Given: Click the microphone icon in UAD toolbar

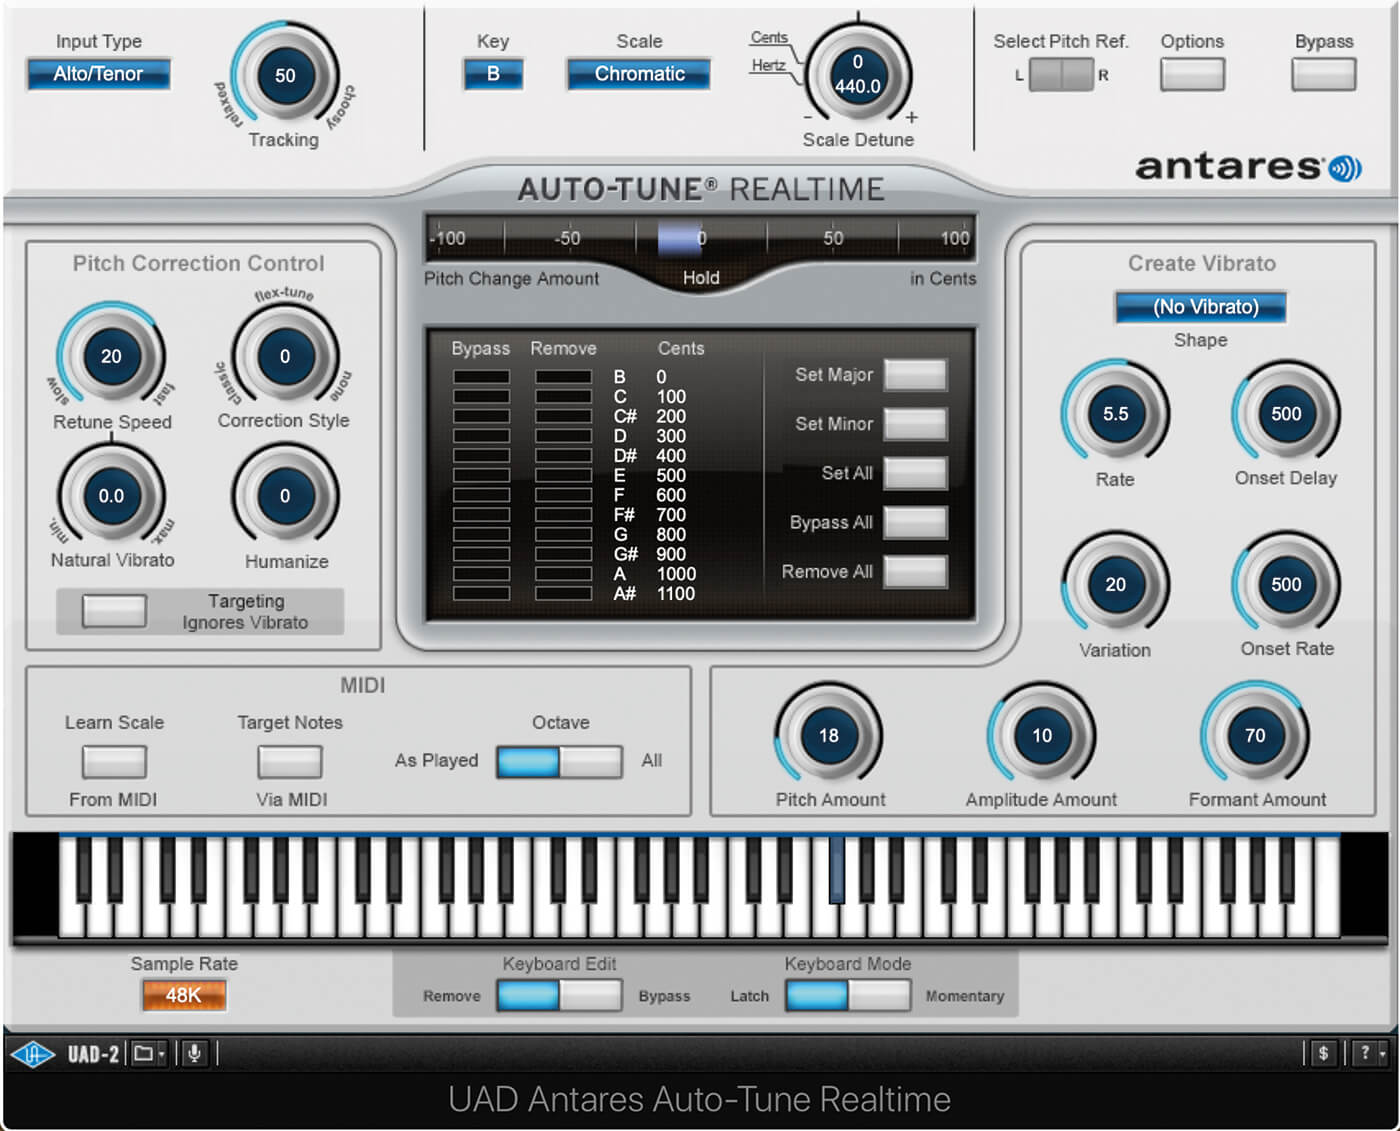Looking at the screenshot, I should pyautogui.click(x=195, y=1053).
